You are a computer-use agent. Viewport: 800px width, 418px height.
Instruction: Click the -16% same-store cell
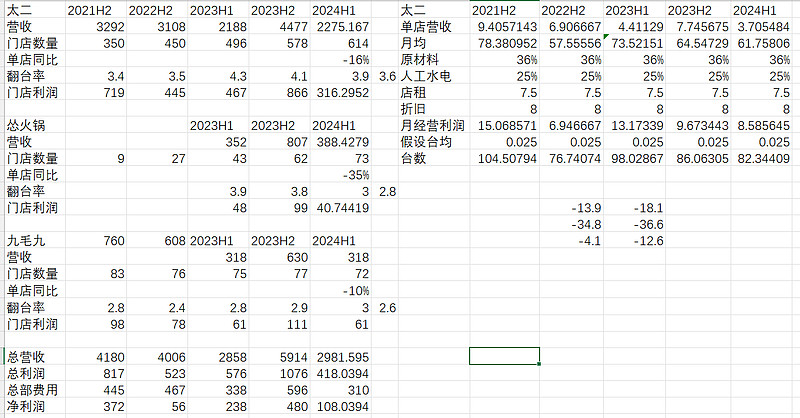pyautogui.click(x=341, y=60)
